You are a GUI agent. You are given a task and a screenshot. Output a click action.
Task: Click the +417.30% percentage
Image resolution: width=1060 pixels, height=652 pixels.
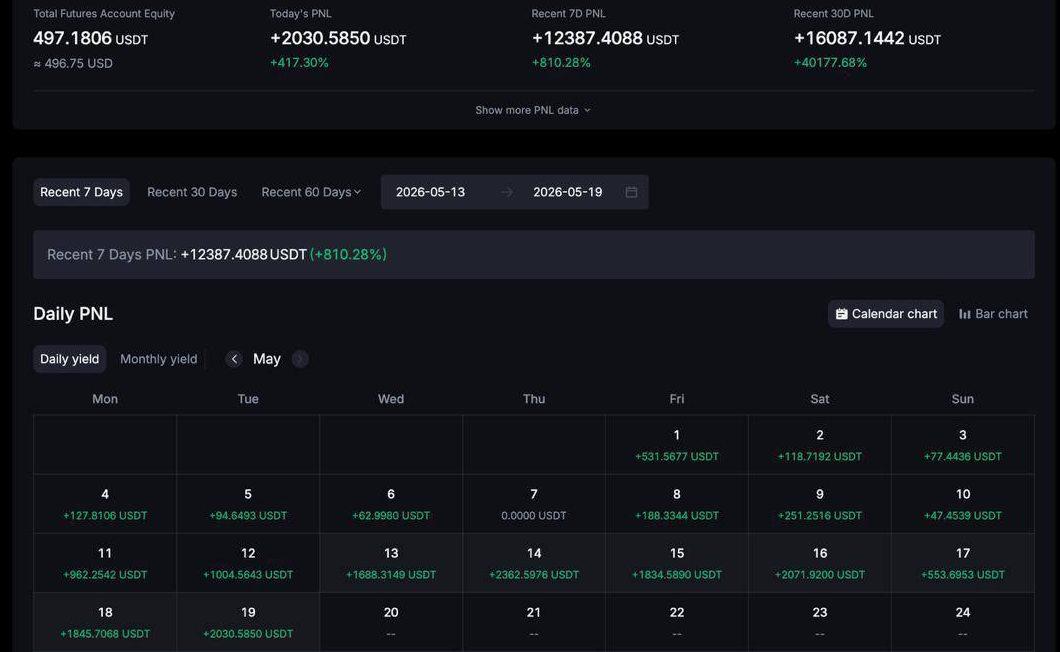[x=299, y=63]
